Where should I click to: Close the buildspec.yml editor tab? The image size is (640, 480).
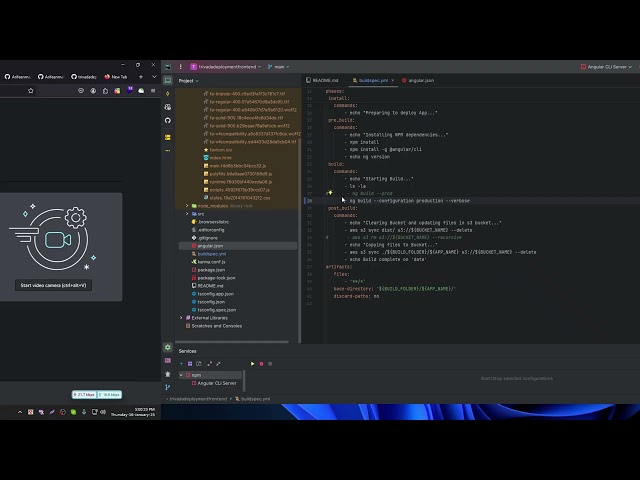pos(393,80)
